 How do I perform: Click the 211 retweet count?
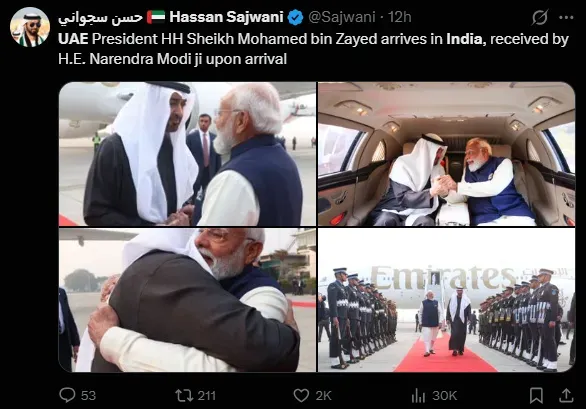point(207,396)
